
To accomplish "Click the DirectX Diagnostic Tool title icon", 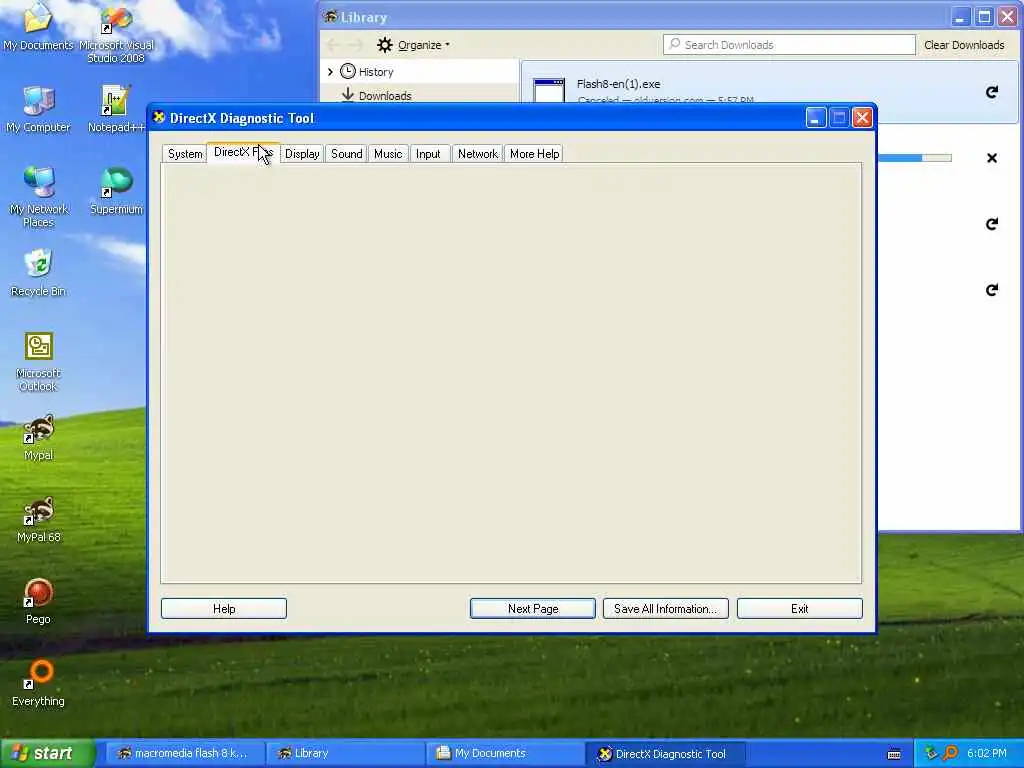I will coord(159,118).
